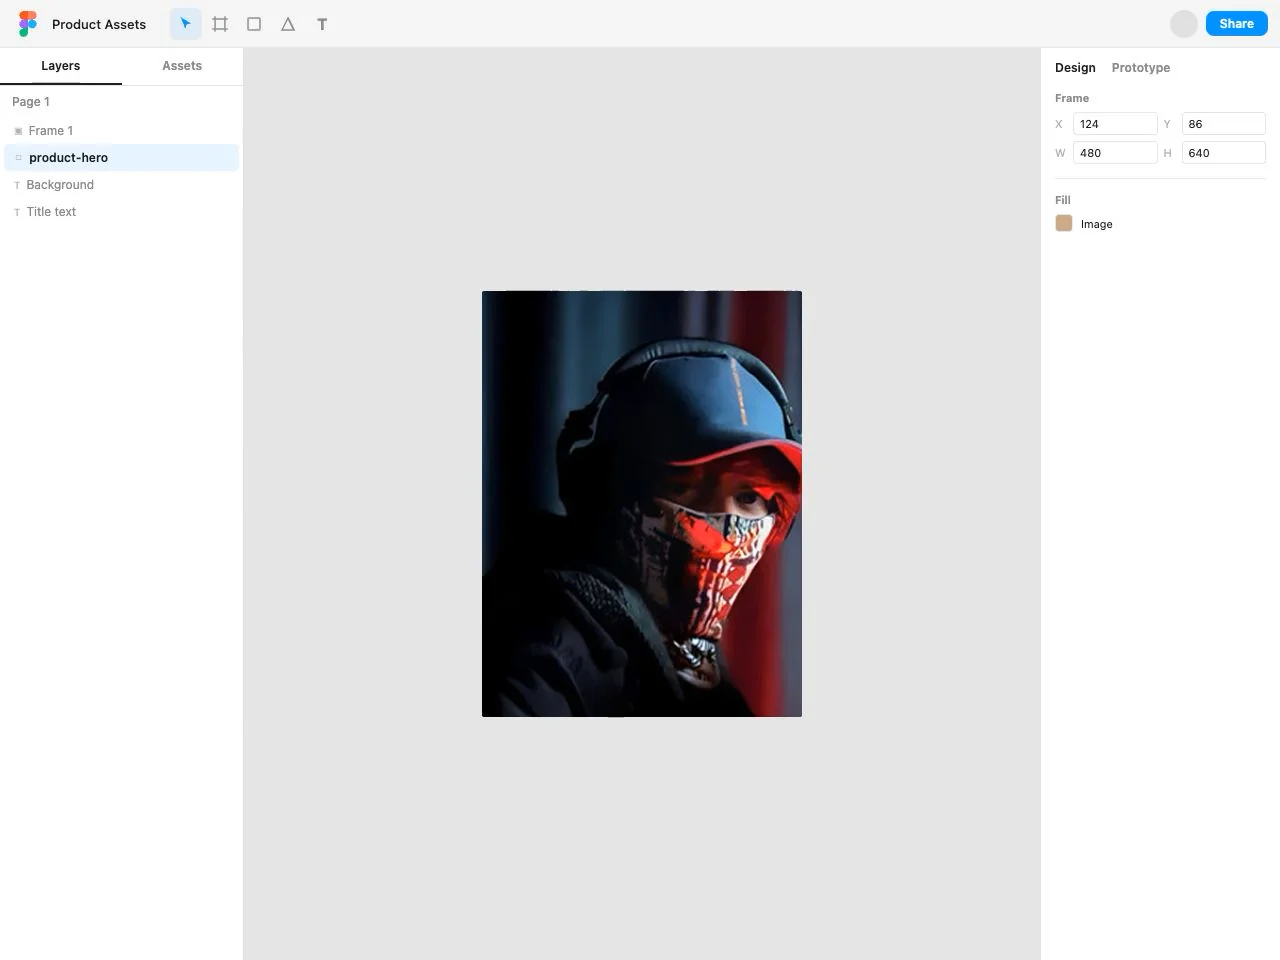Select Page 1 in the sidebar
1280x960 pixels.
(31, 102)
